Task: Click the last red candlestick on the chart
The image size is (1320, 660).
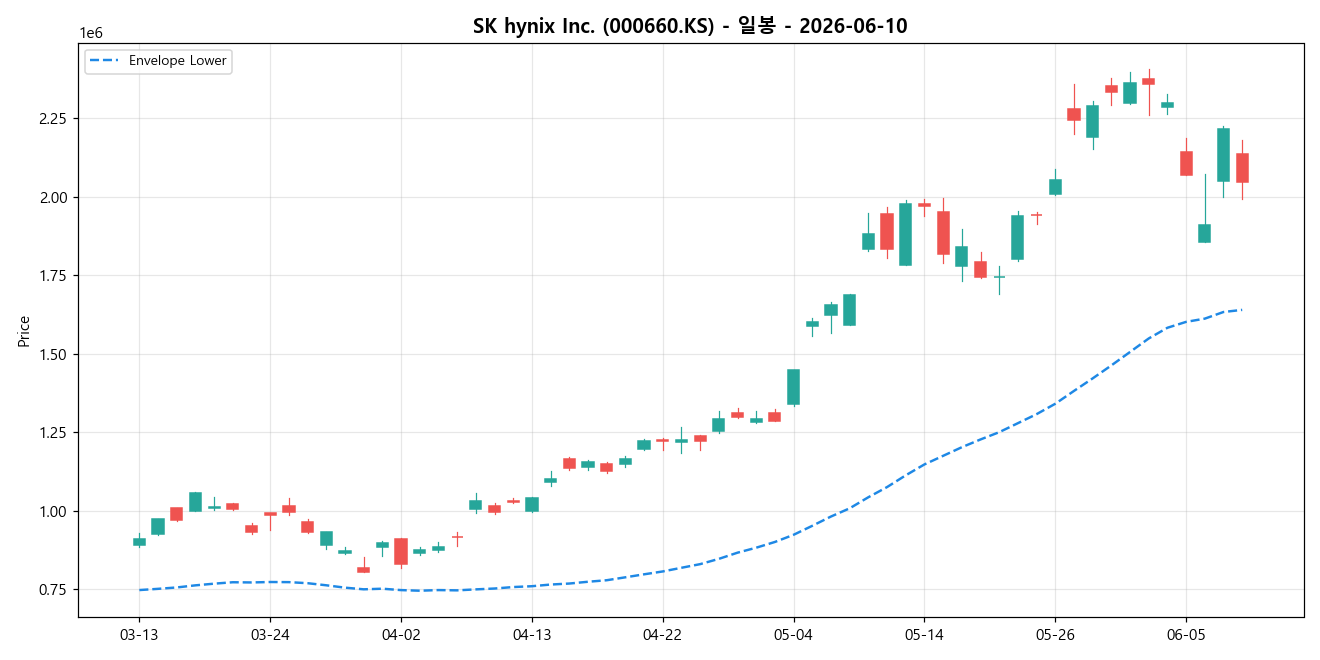Action: click(x=1242, y=168)
